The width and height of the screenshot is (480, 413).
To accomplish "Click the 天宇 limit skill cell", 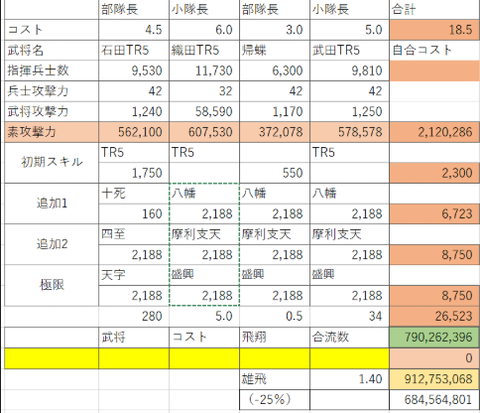I will pos(134,275).
